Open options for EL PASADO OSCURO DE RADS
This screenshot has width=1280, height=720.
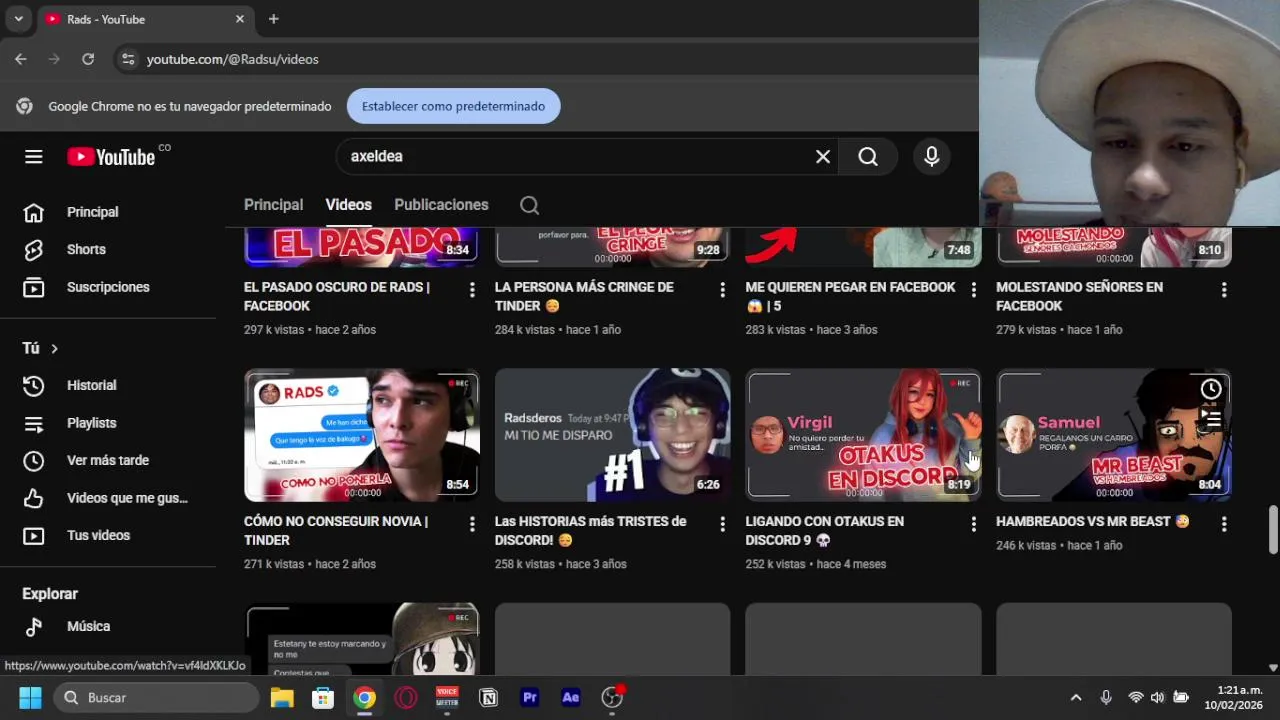coord(472,290)
